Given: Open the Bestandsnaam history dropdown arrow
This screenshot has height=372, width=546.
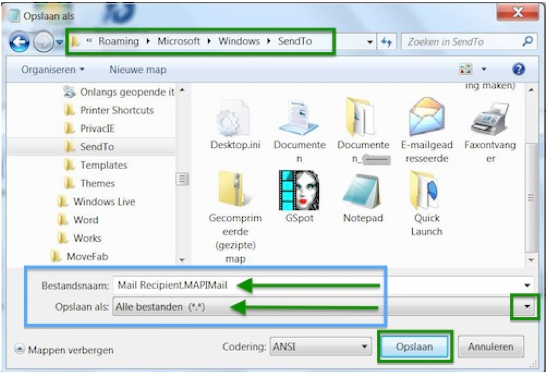Looking at the screenshot, I should (527, 285).
